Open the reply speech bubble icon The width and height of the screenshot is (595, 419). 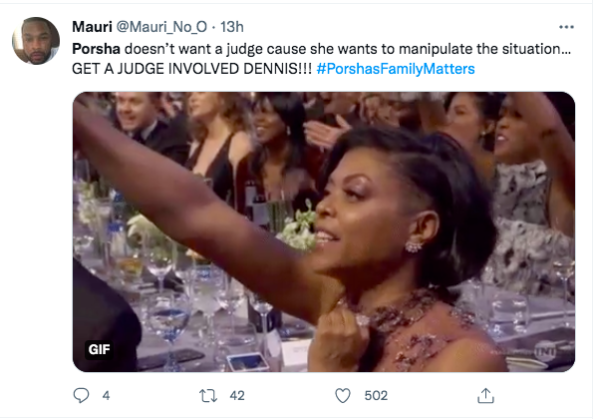[x=81, y=395]
